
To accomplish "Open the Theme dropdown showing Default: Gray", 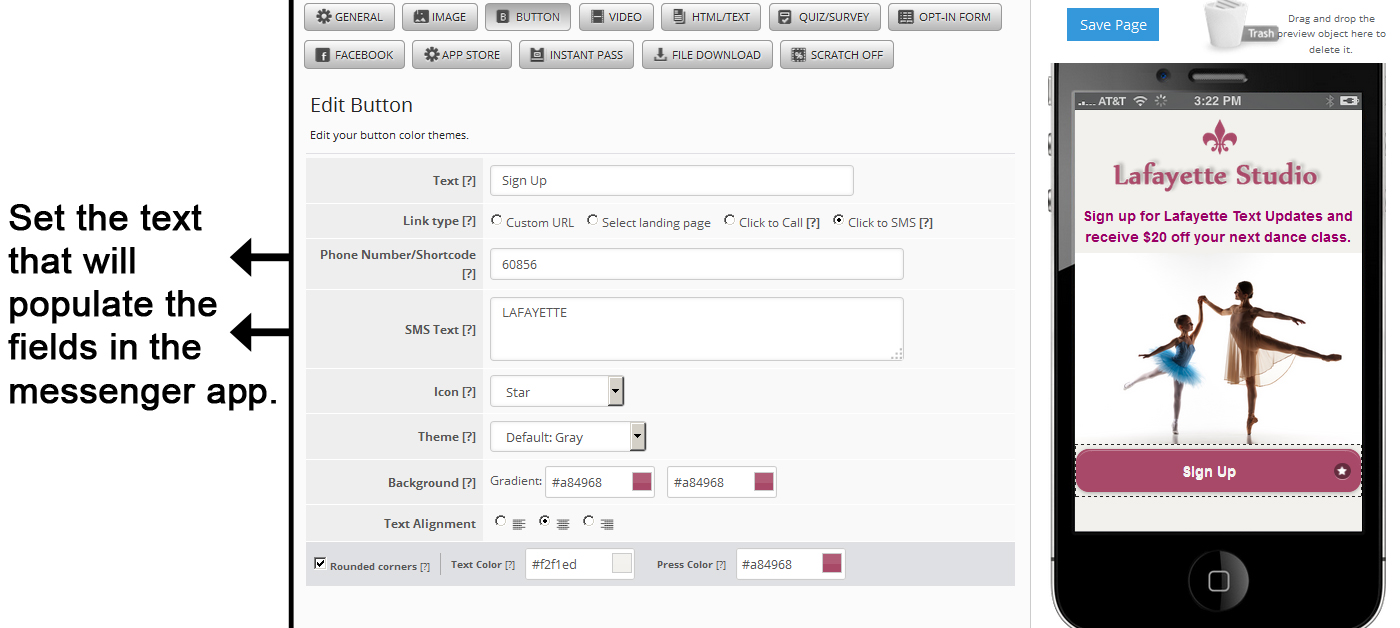I will (568, 436).
